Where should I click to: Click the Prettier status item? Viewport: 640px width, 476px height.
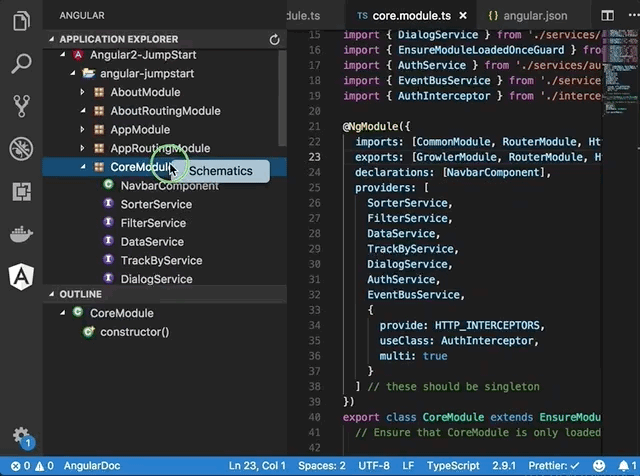point(554,466)
